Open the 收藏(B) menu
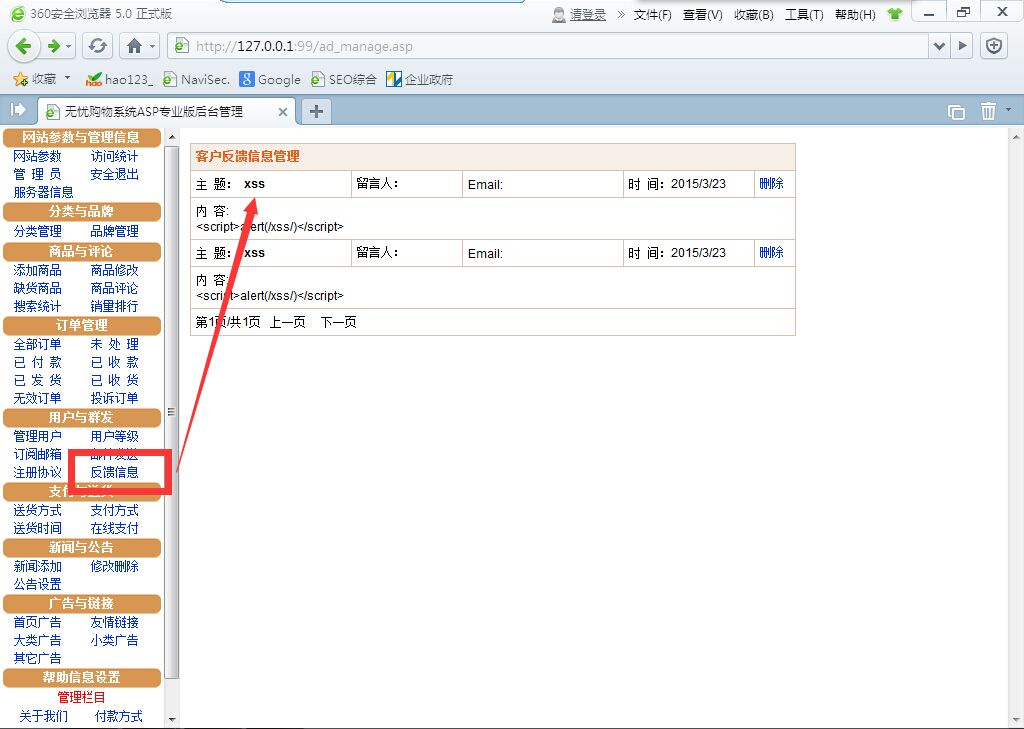 pyautogui.click(x=754, y=14)
